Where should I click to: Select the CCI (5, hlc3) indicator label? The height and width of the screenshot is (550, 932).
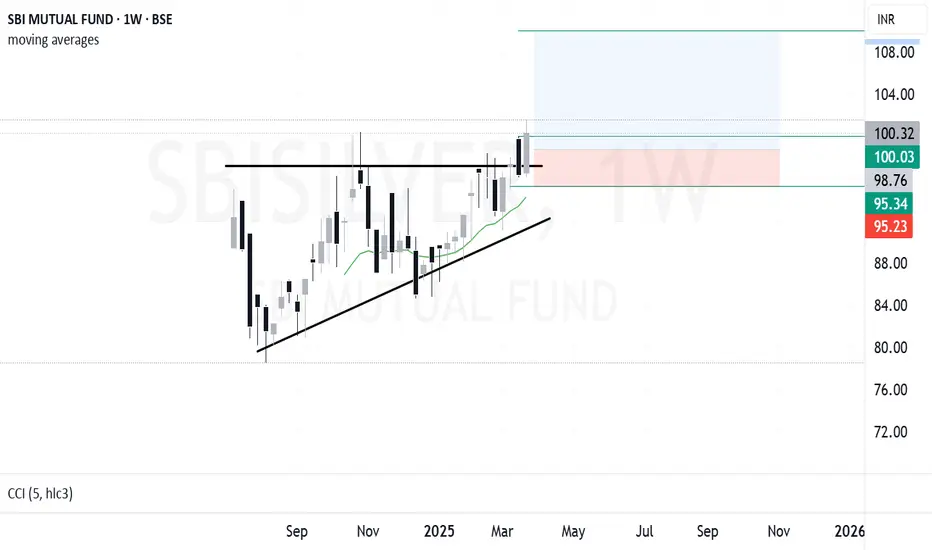tap(40, 494)
